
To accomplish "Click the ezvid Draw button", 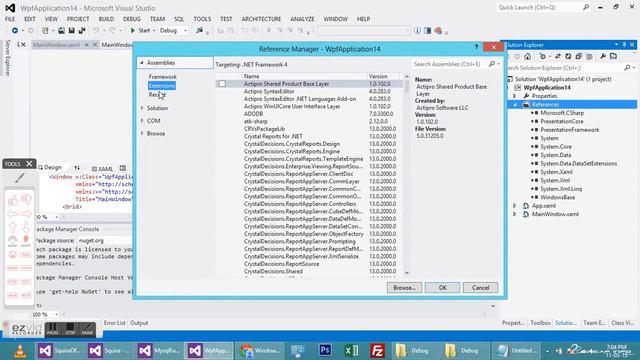I will [x=87, y=329].
